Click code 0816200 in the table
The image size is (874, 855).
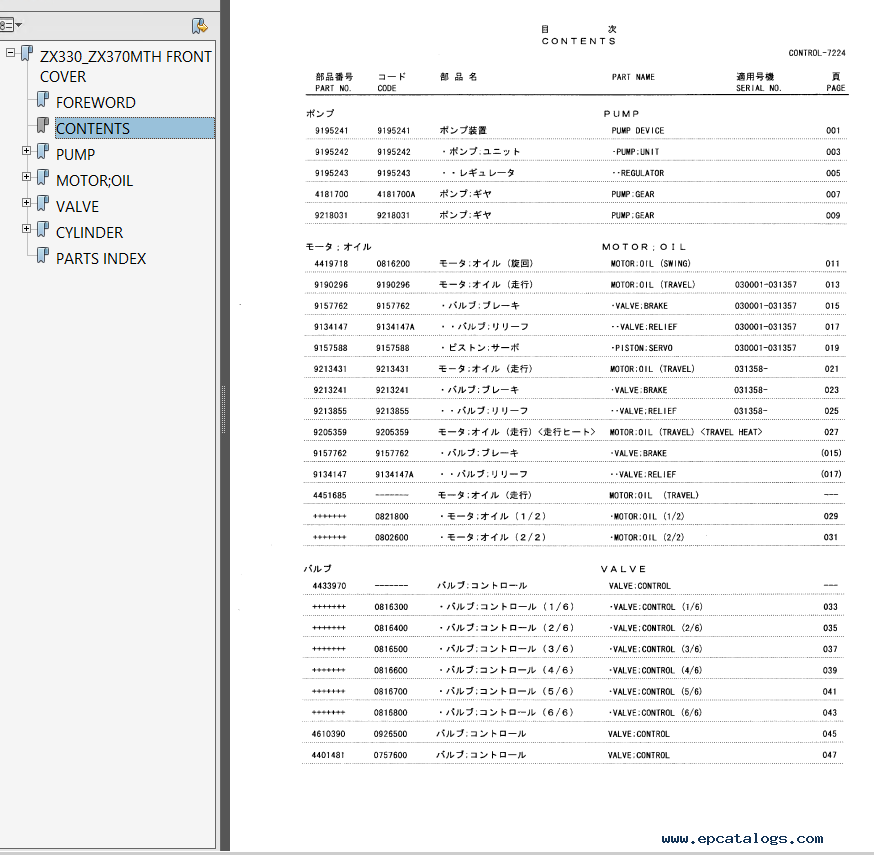point(393,264)
